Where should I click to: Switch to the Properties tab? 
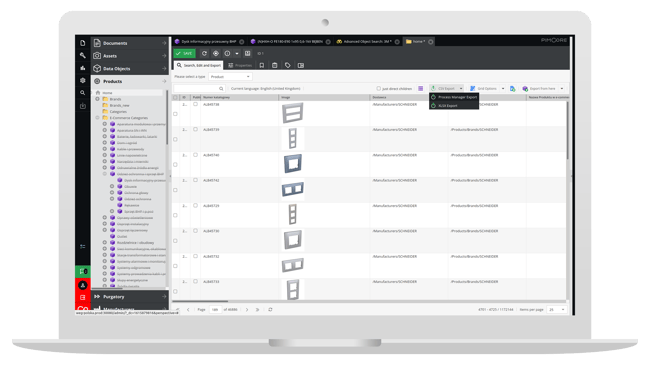pos(240,66)
